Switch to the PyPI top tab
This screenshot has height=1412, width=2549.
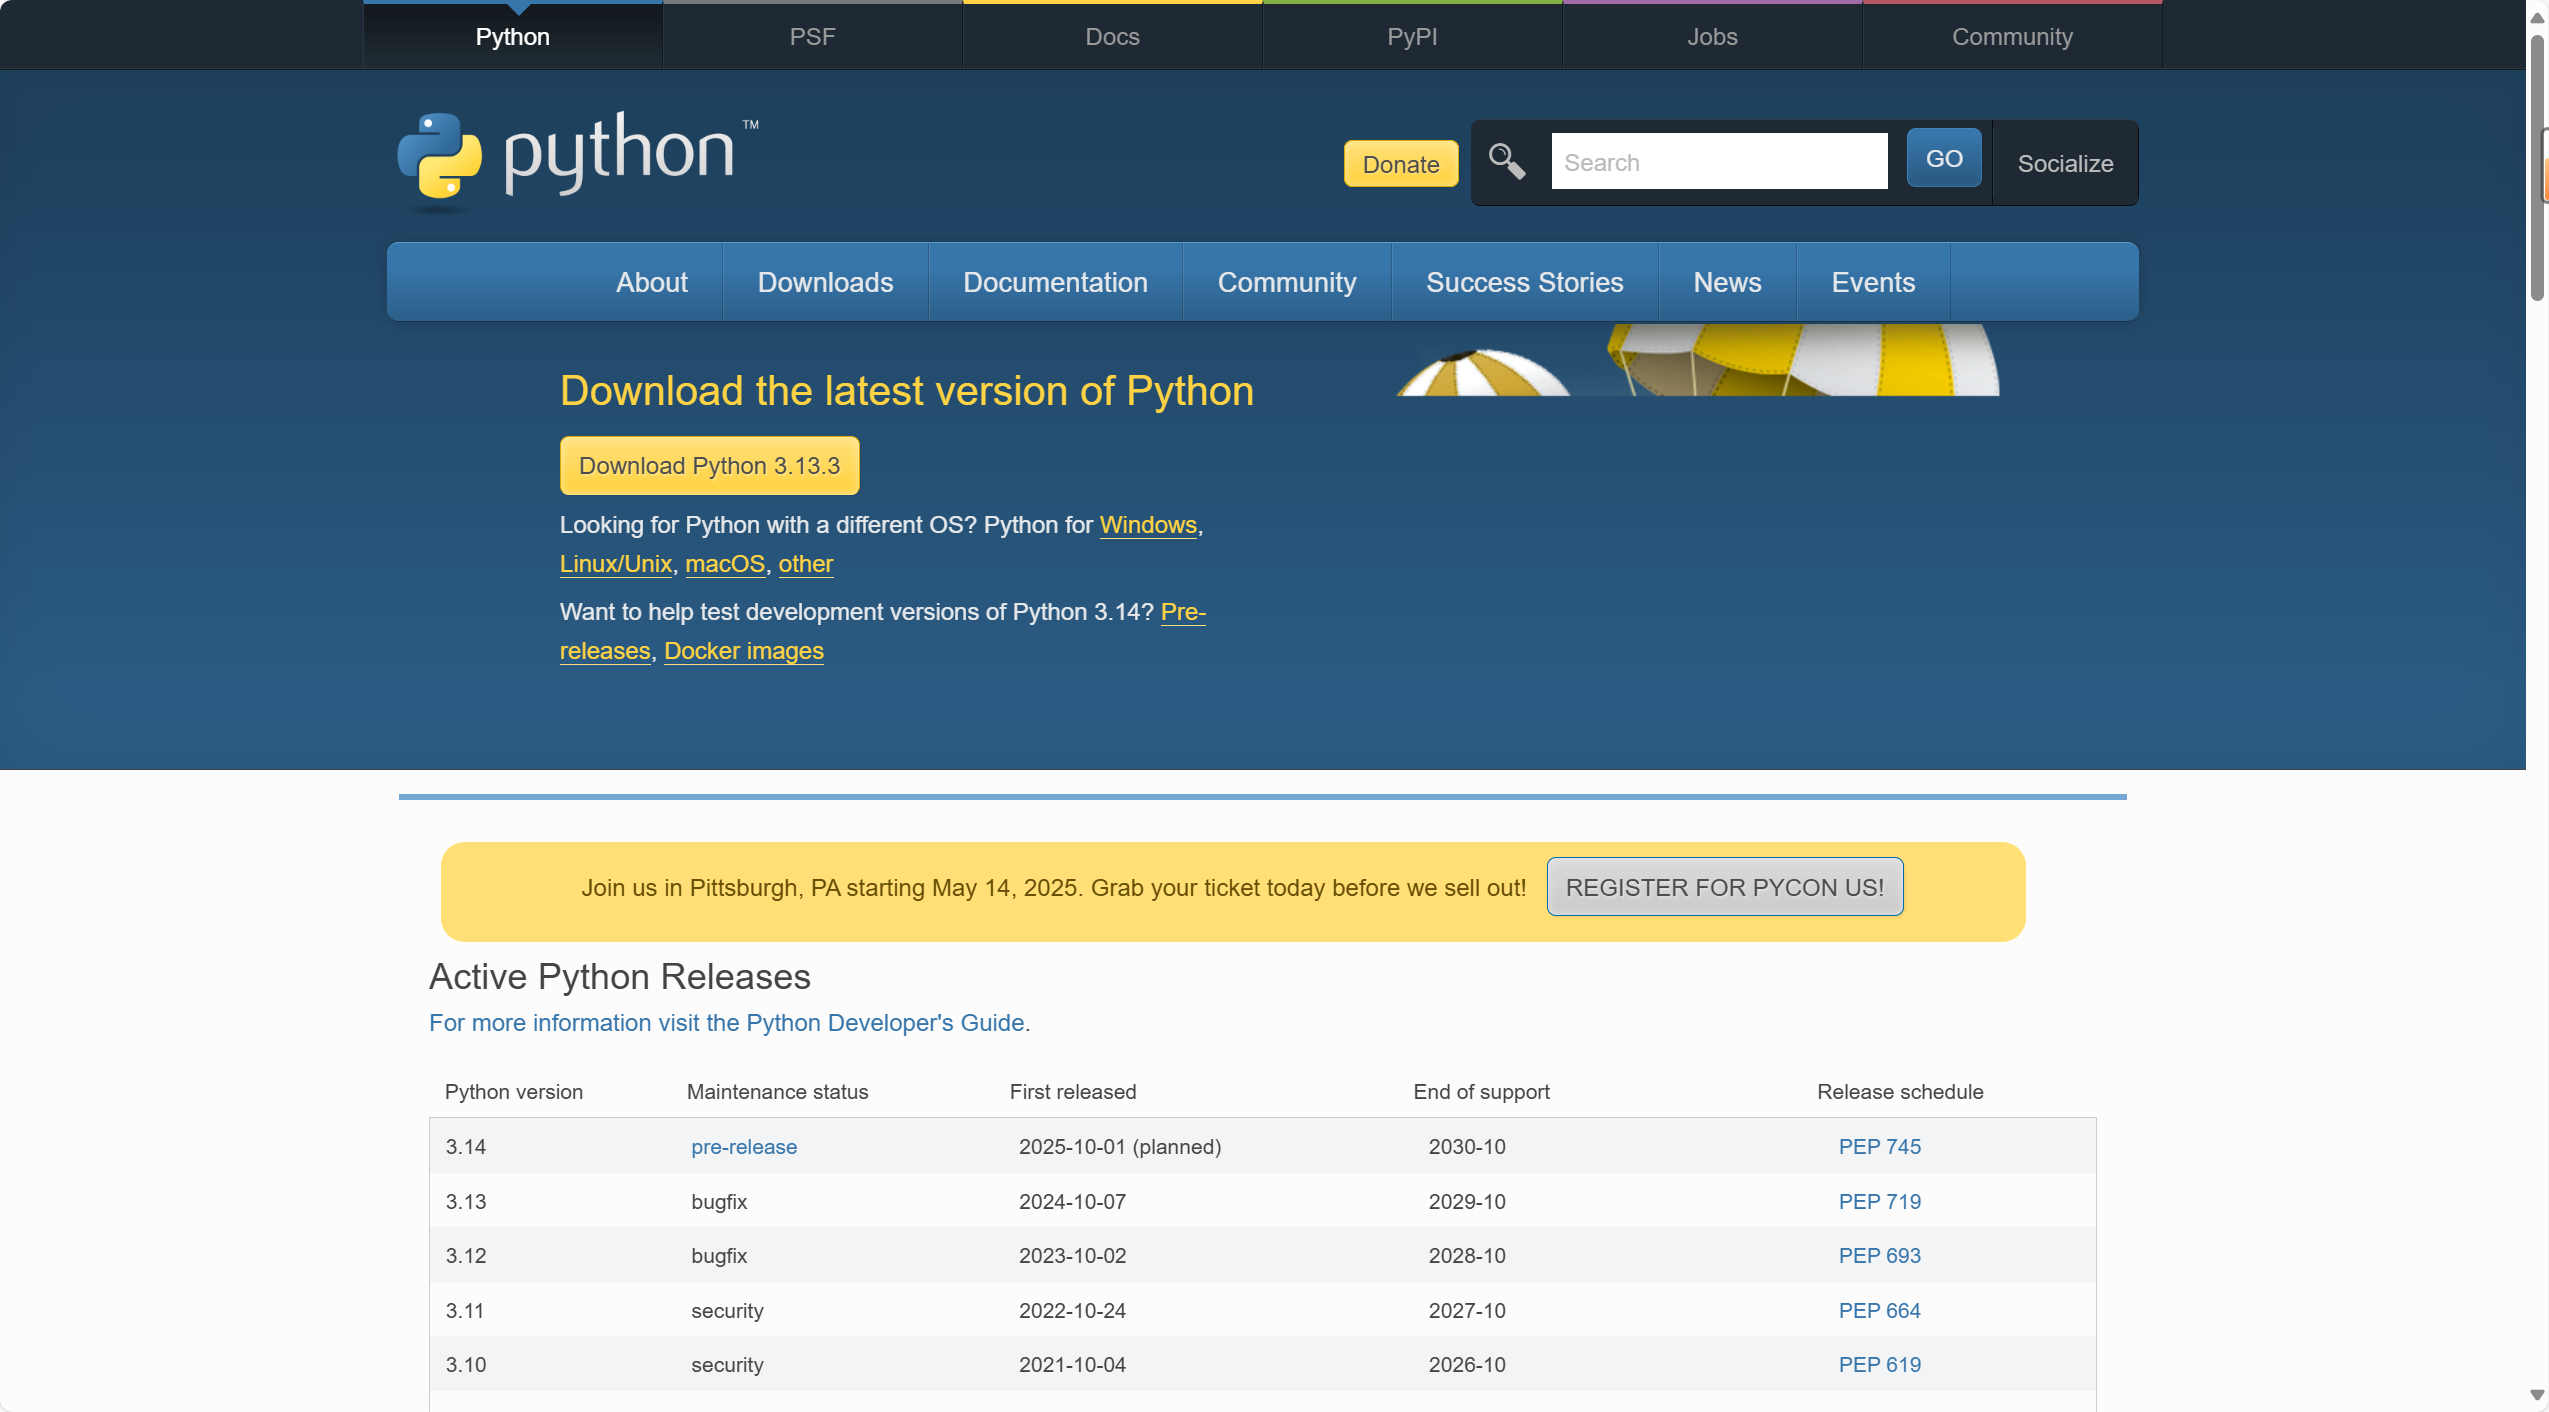(1411, 37)
